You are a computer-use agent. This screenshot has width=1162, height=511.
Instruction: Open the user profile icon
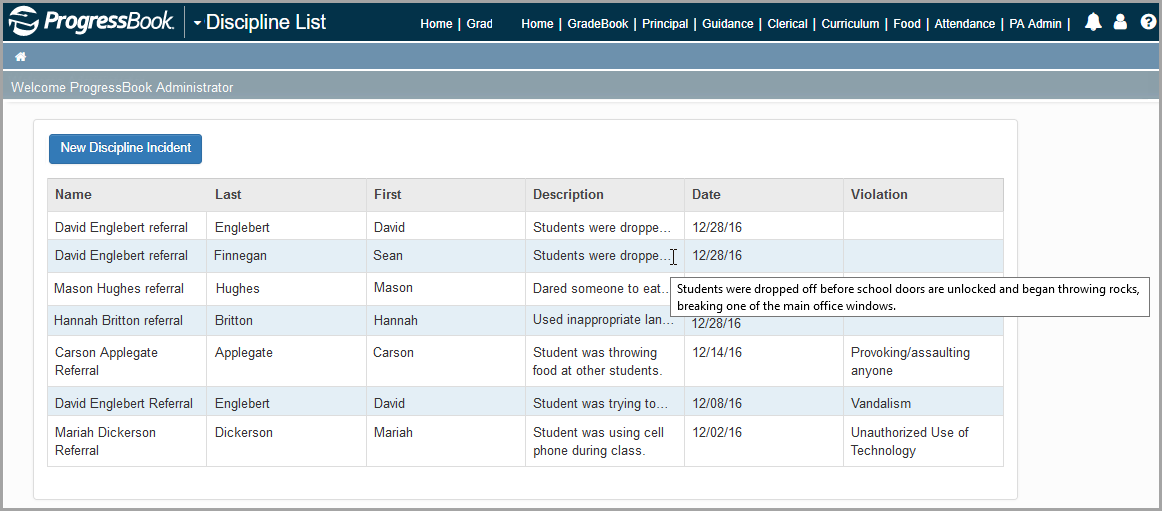tap(1120, 22)
